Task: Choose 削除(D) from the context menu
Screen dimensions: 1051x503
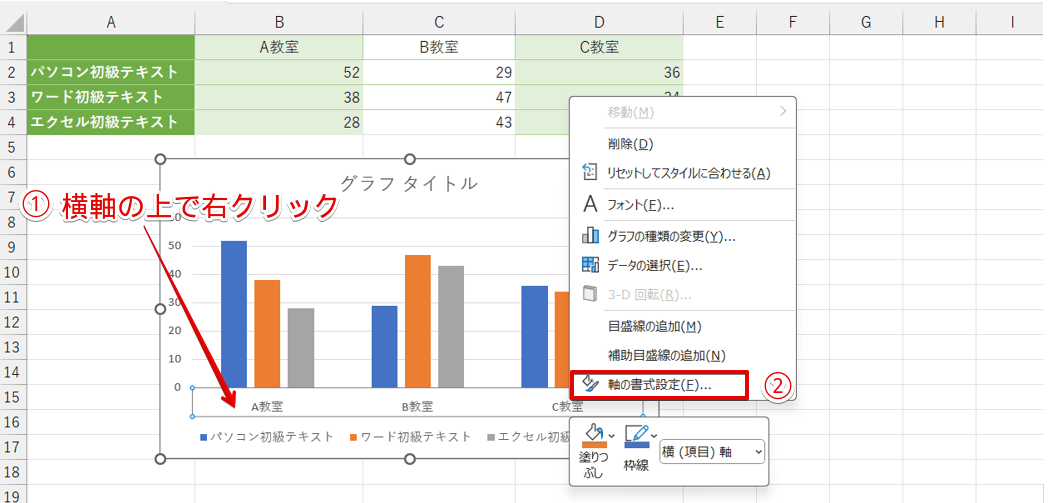Action: tap(630, 144)
